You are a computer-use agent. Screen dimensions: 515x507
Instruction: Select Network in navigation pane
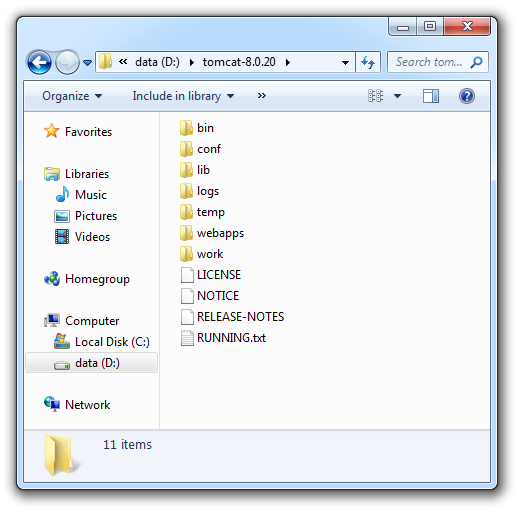coord(87,405)
